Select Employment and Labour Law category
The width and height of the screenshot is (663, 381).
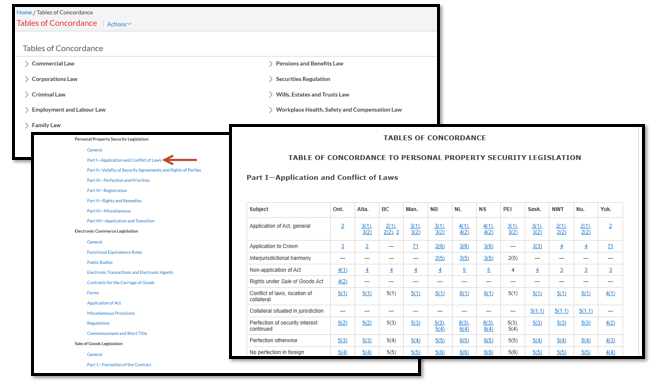tap(68, 110)
